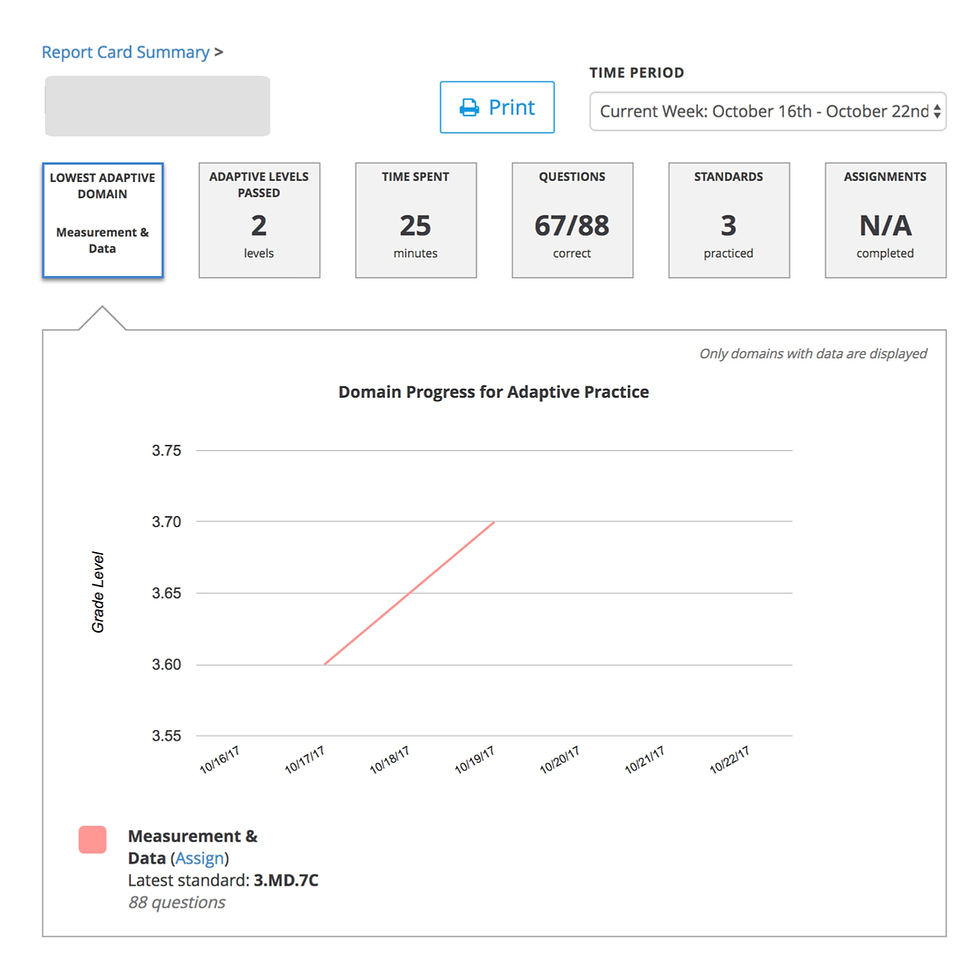Image resolution: width=980 pixels, height=980 pixels.
Task: Select the Adaptive Levels Passed card
Action: click(259, 220)
